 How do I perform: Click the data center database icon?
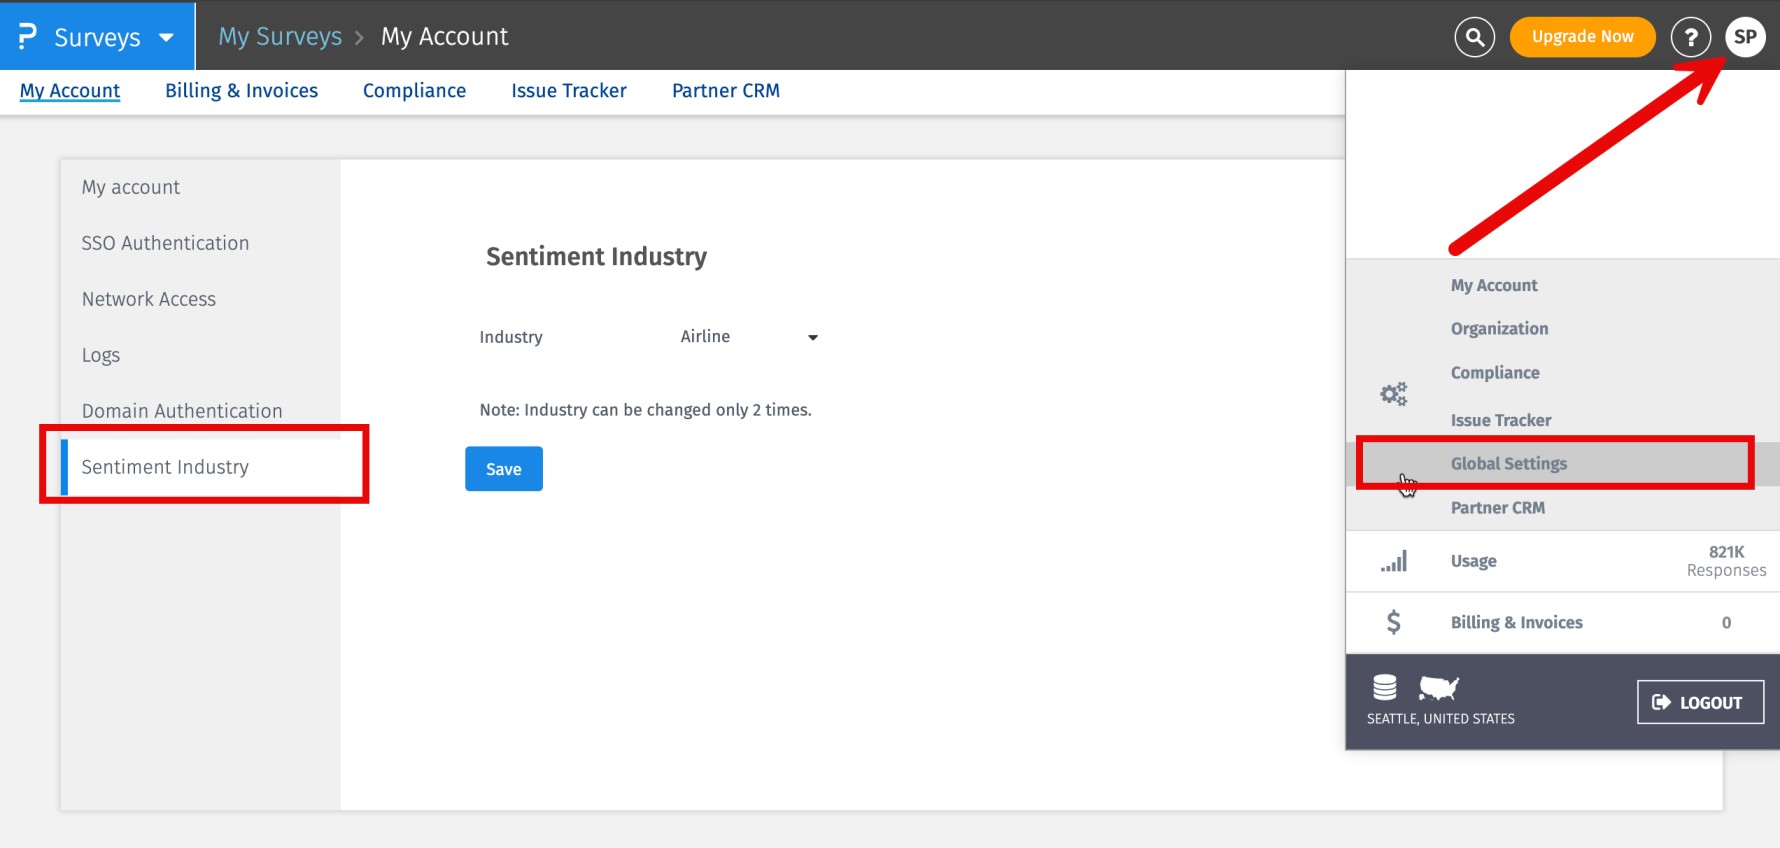(1385, 687)
